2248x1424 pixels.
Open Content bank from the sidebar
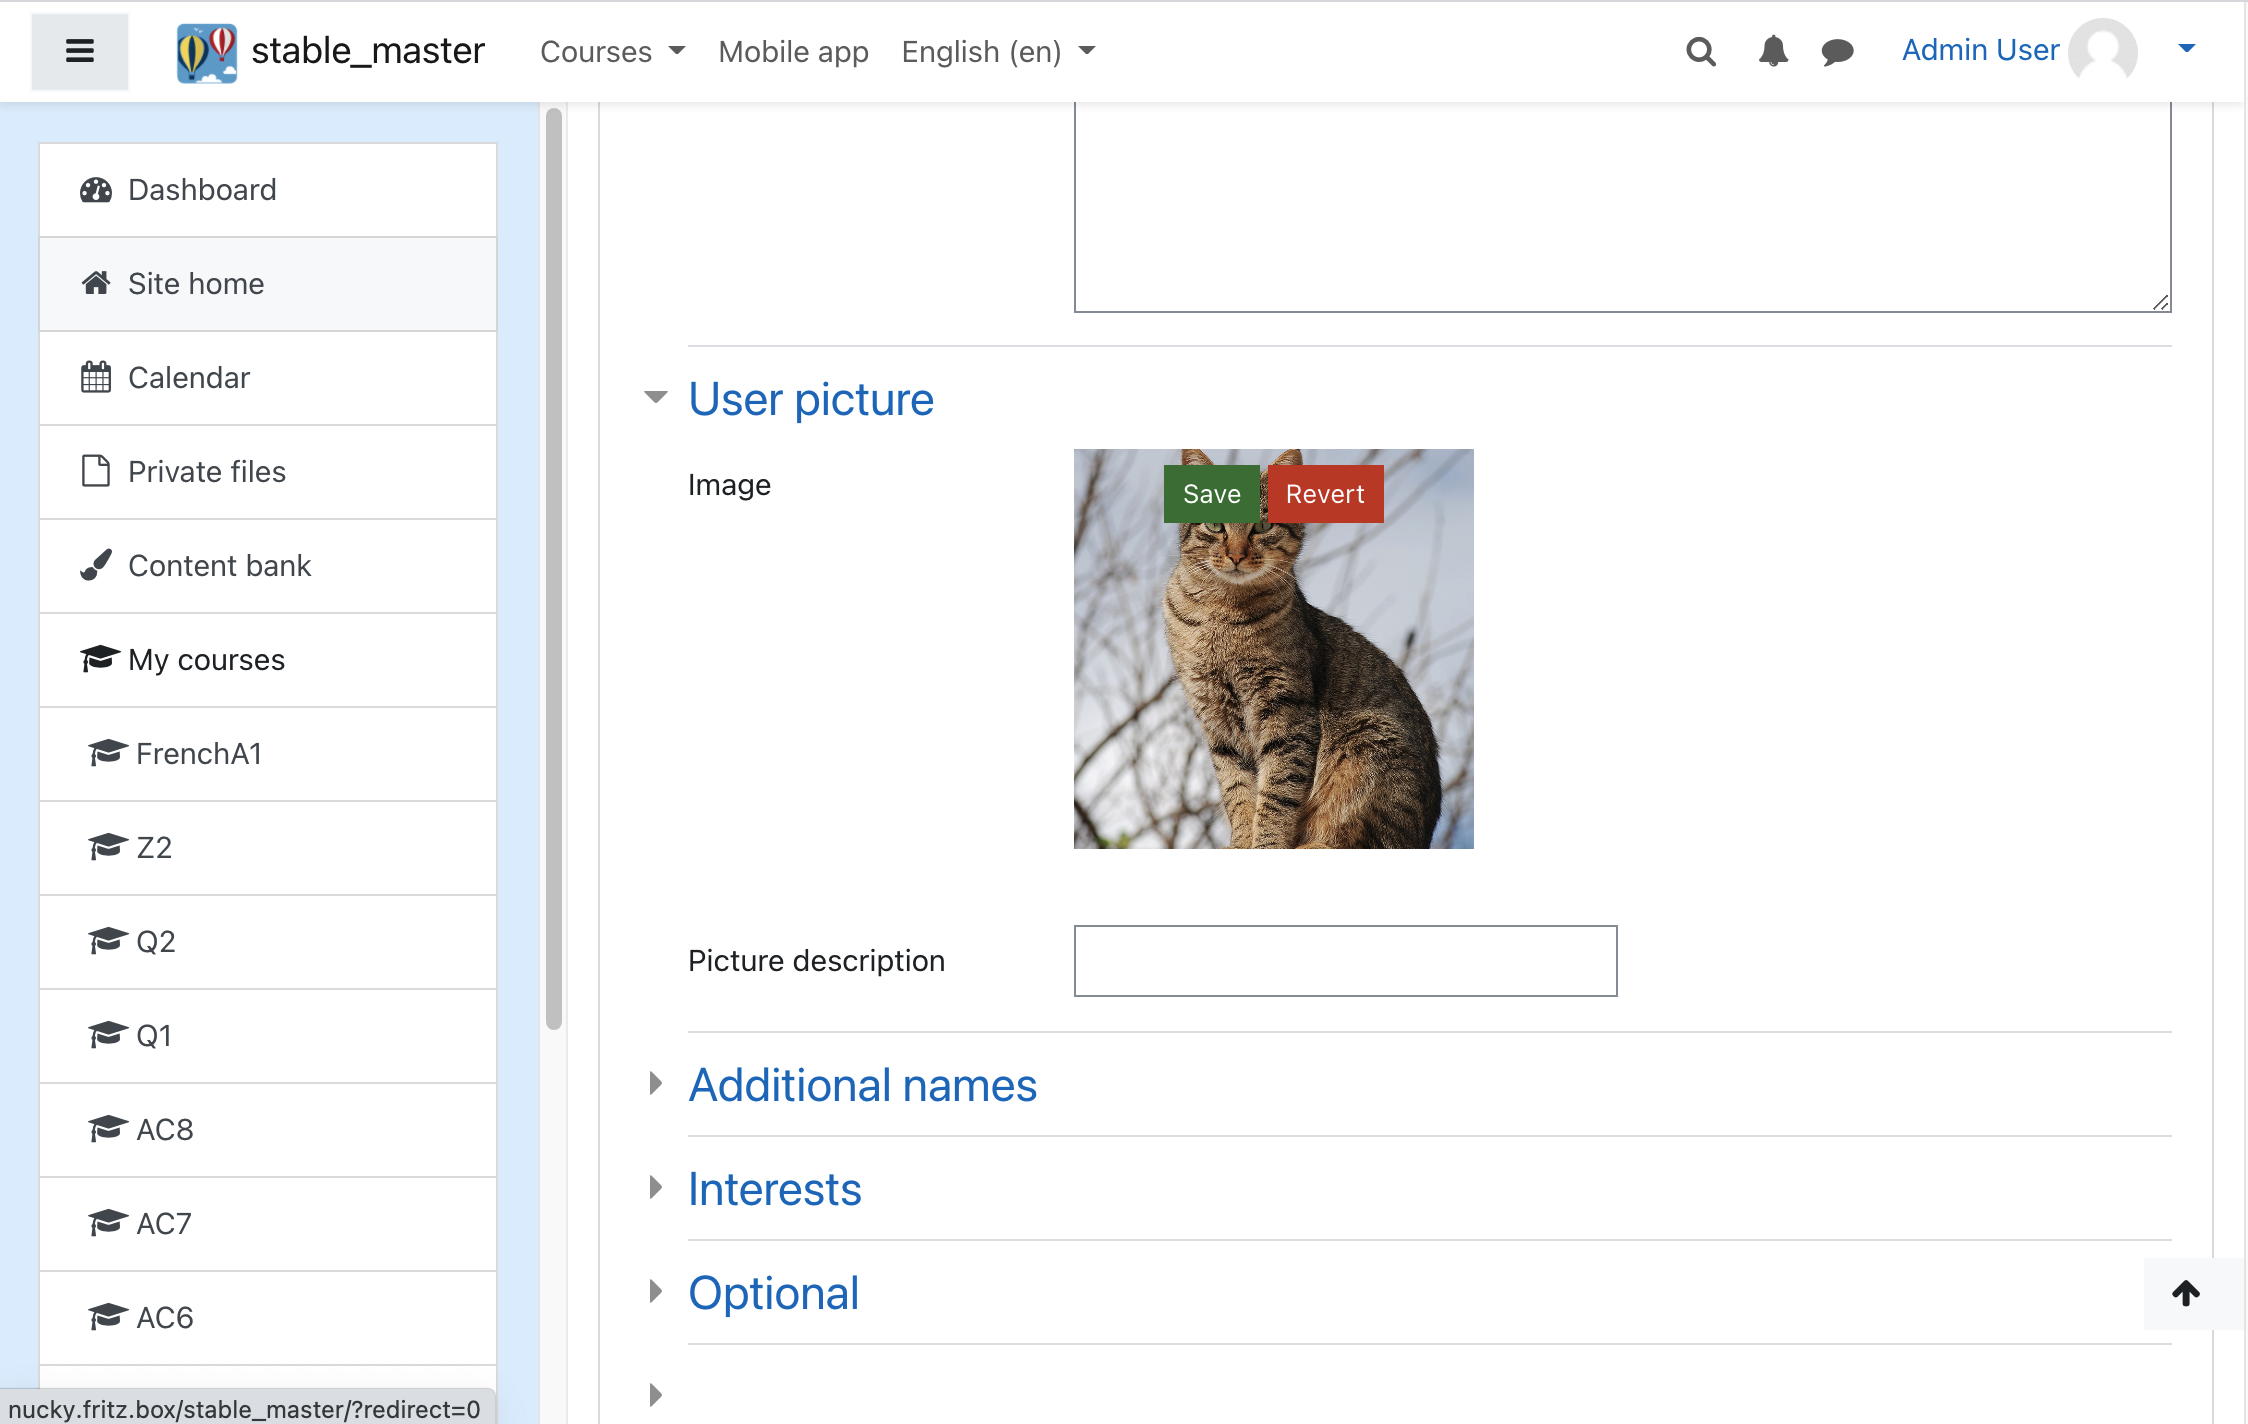click(x=268, y=566)
